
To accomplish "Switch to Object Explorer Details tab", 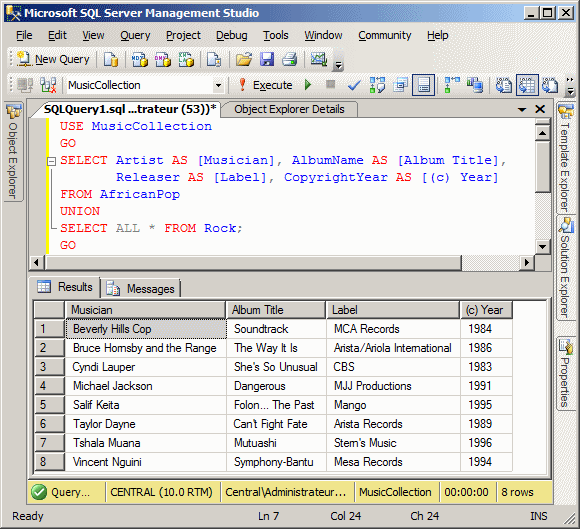I will 289,109.
